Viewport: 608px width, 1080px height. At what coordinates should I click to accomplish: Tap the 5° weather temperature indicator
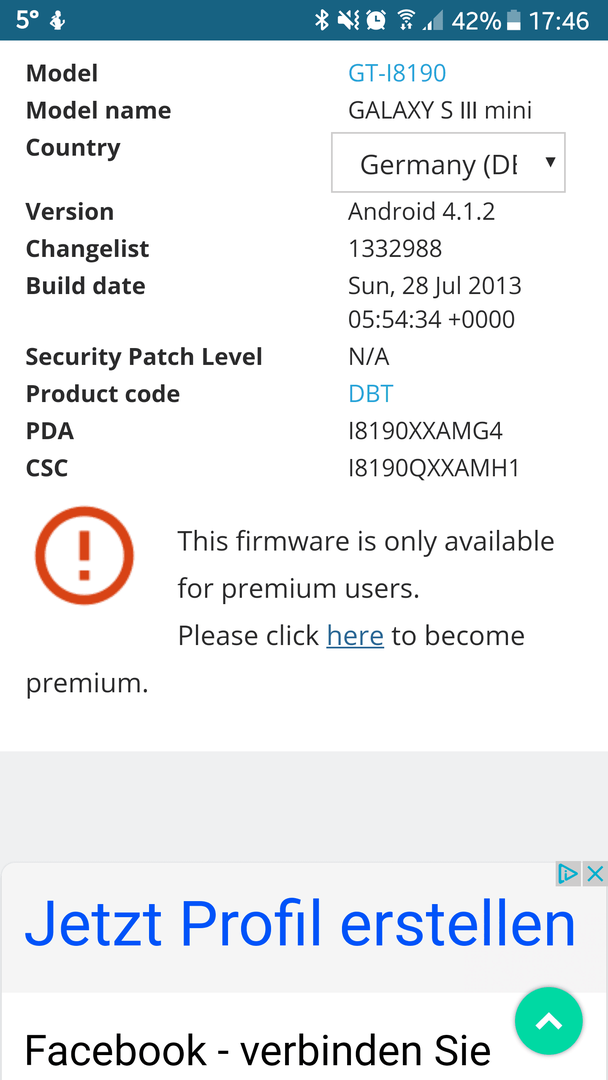pyautogui.click(x=28, y=20)
